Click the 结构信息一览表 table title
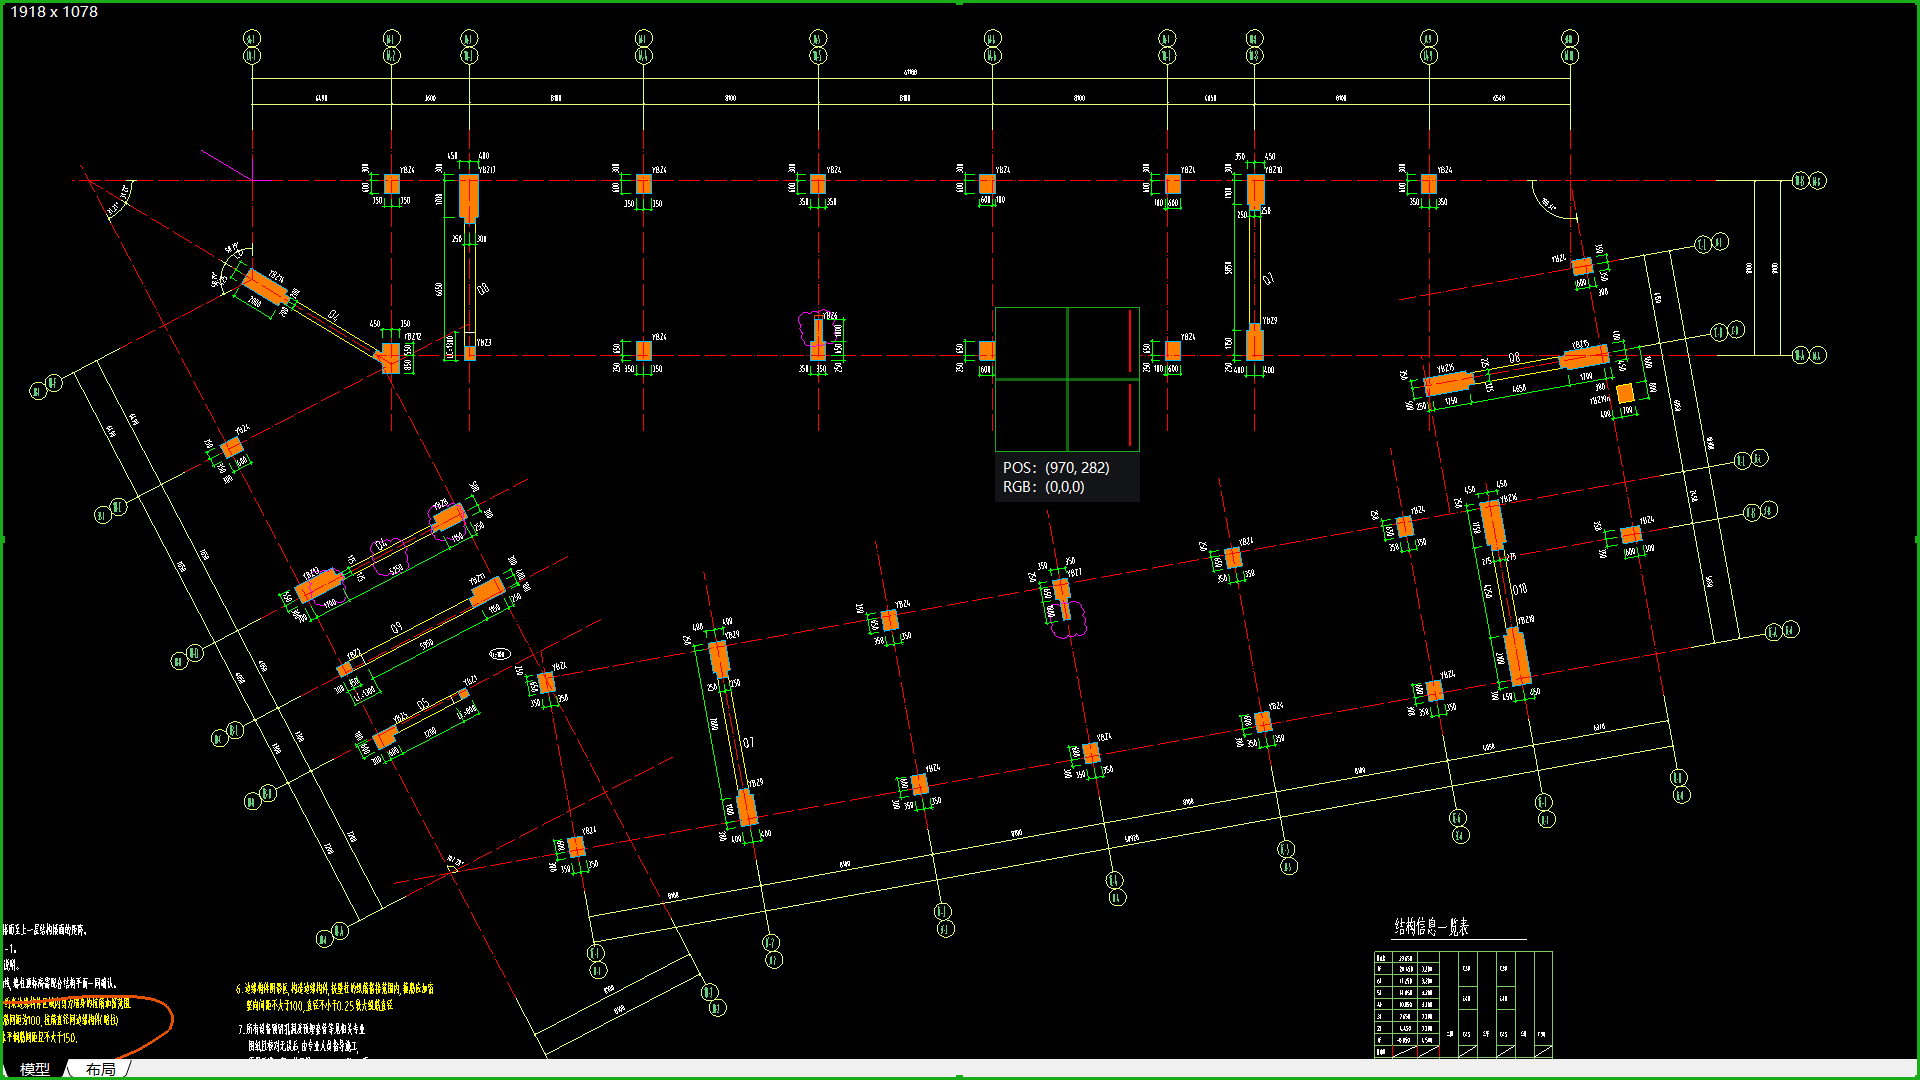This screenshot has width=1920, height=1080. tap(1431, 927)
